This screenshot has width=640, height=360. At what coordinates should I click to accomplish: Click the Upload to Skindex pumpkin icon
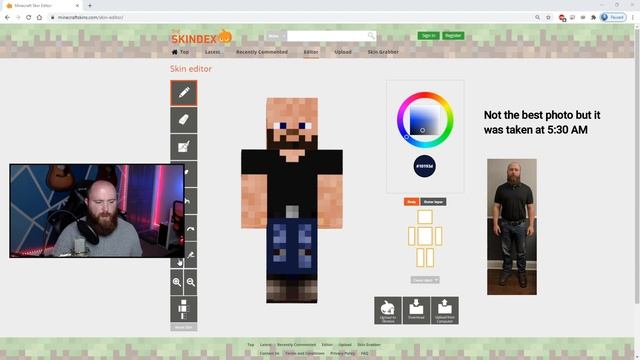[x=388, y=311]
